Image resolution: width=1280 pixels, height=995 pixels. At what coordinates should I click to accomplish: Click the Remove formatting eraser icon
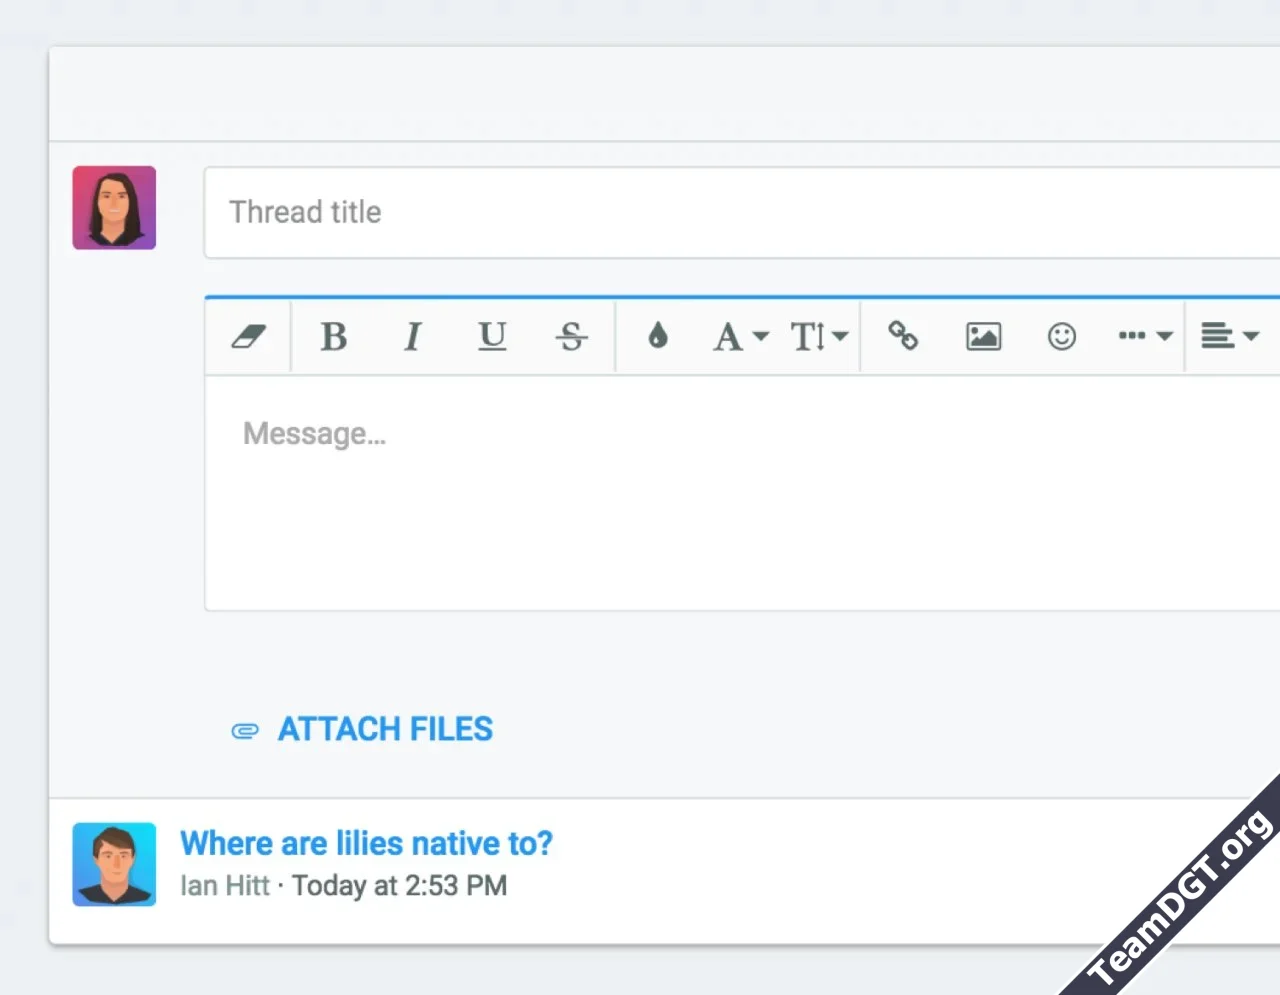249,337
